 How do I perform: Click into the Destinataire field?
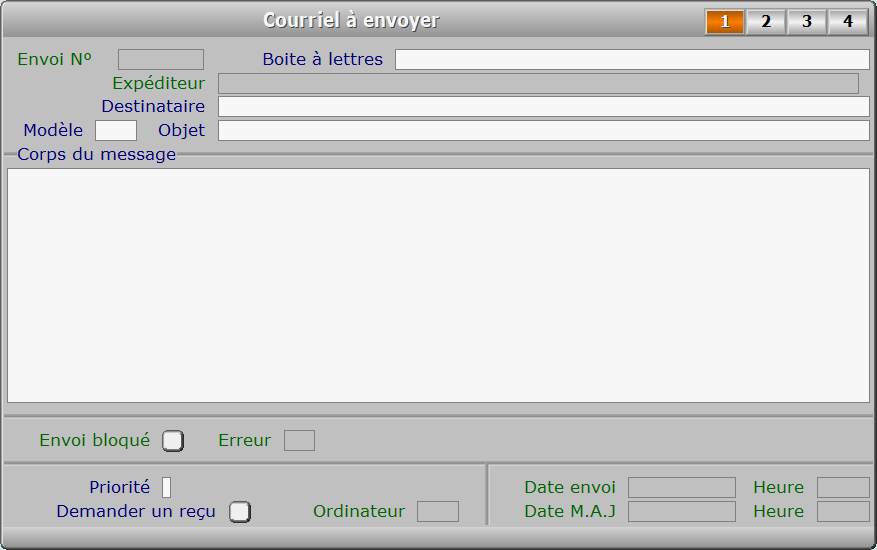pos(544,106)
